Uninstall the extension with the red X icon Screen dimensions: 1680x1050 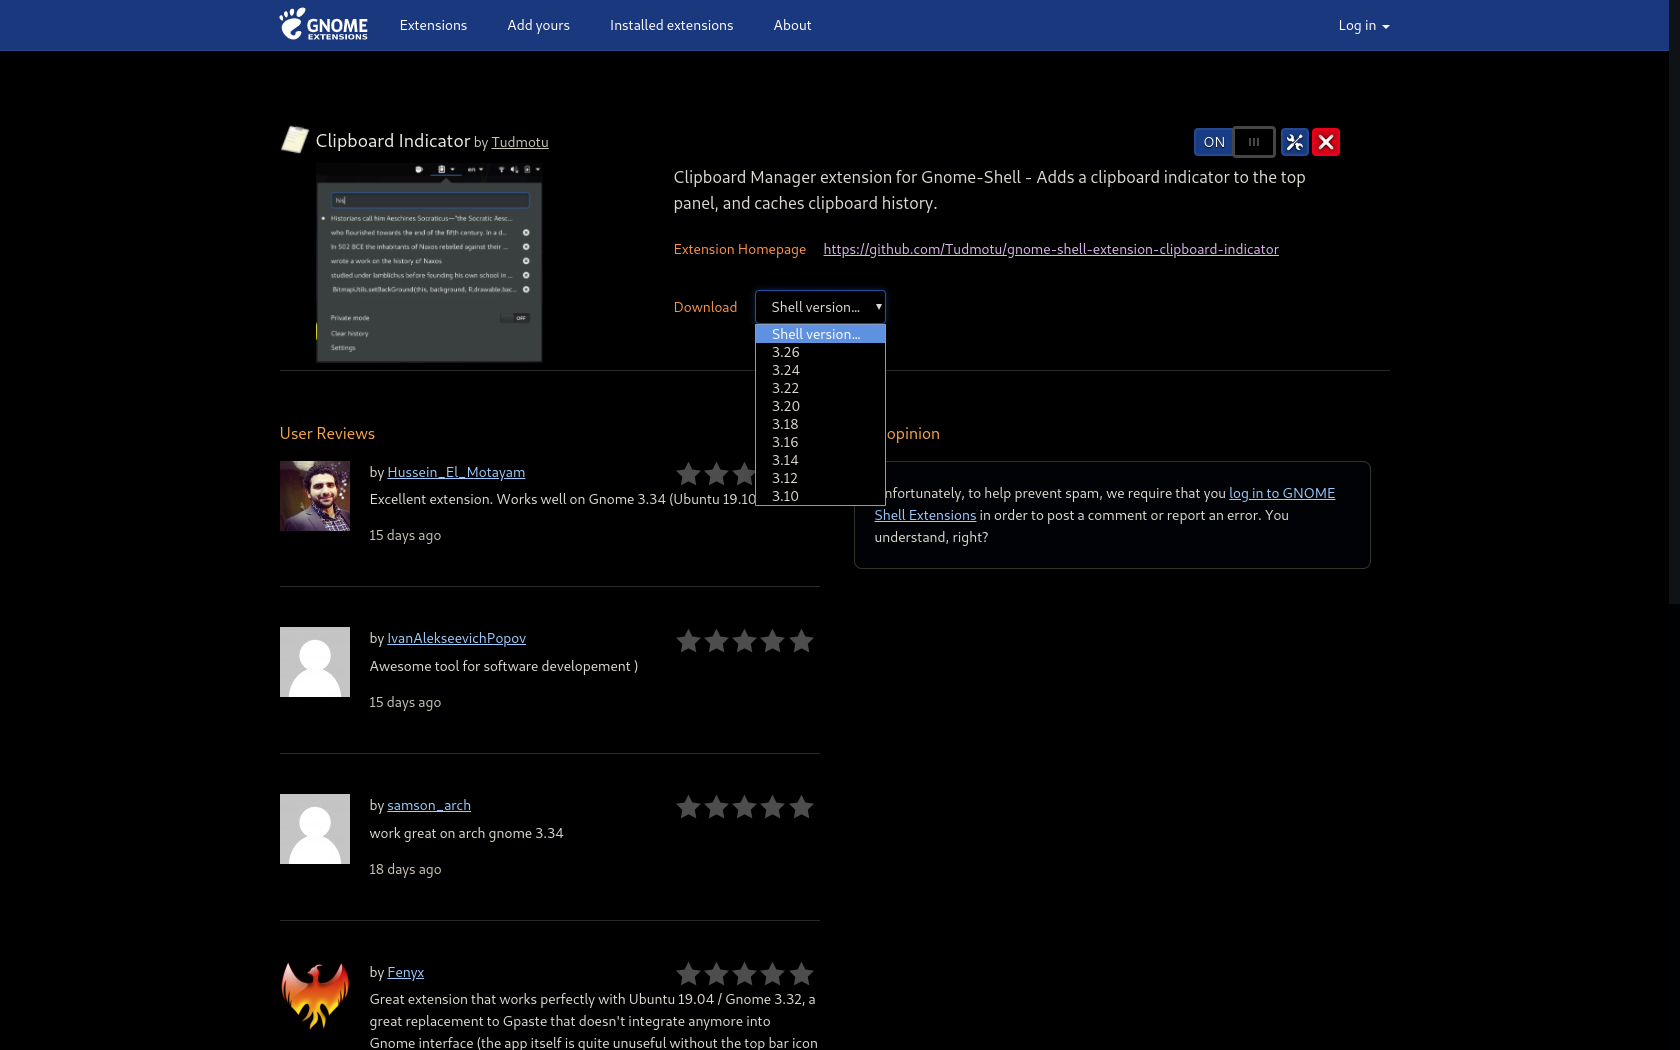coord(1326,142)
